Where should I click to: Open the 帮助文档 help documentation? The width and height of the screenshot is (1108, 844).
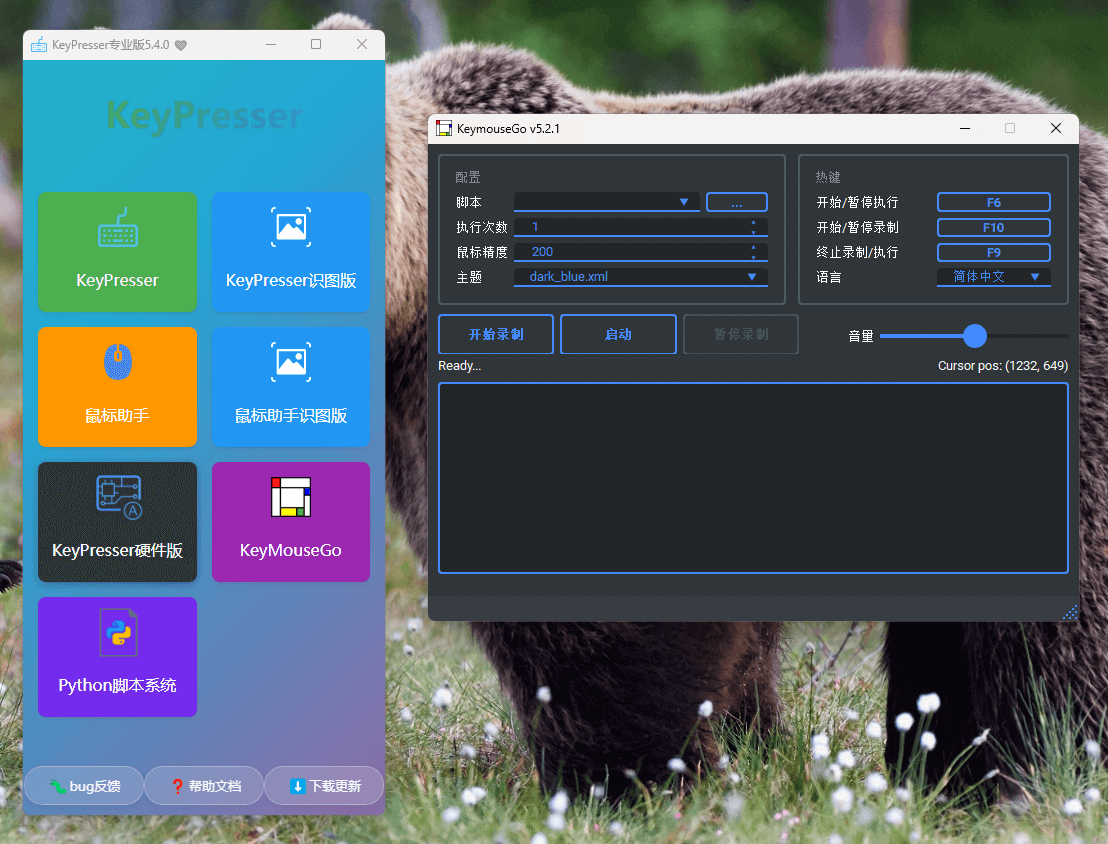(x=204, y=785)
